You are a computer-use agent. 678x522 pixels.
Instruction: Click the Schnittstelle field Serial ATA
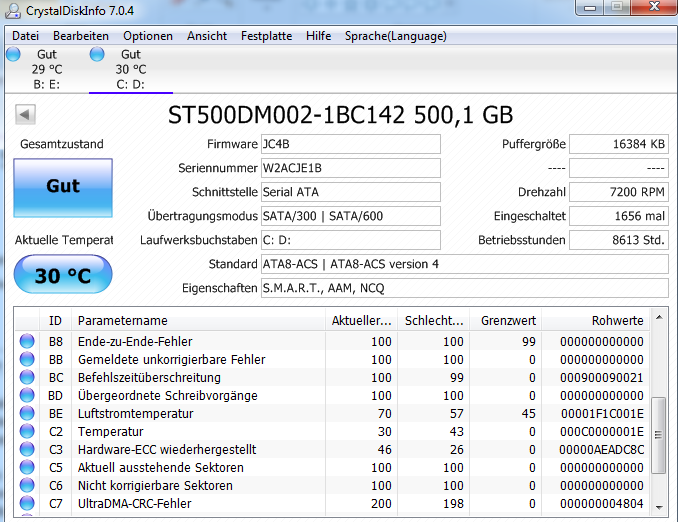tap(351, 192)
